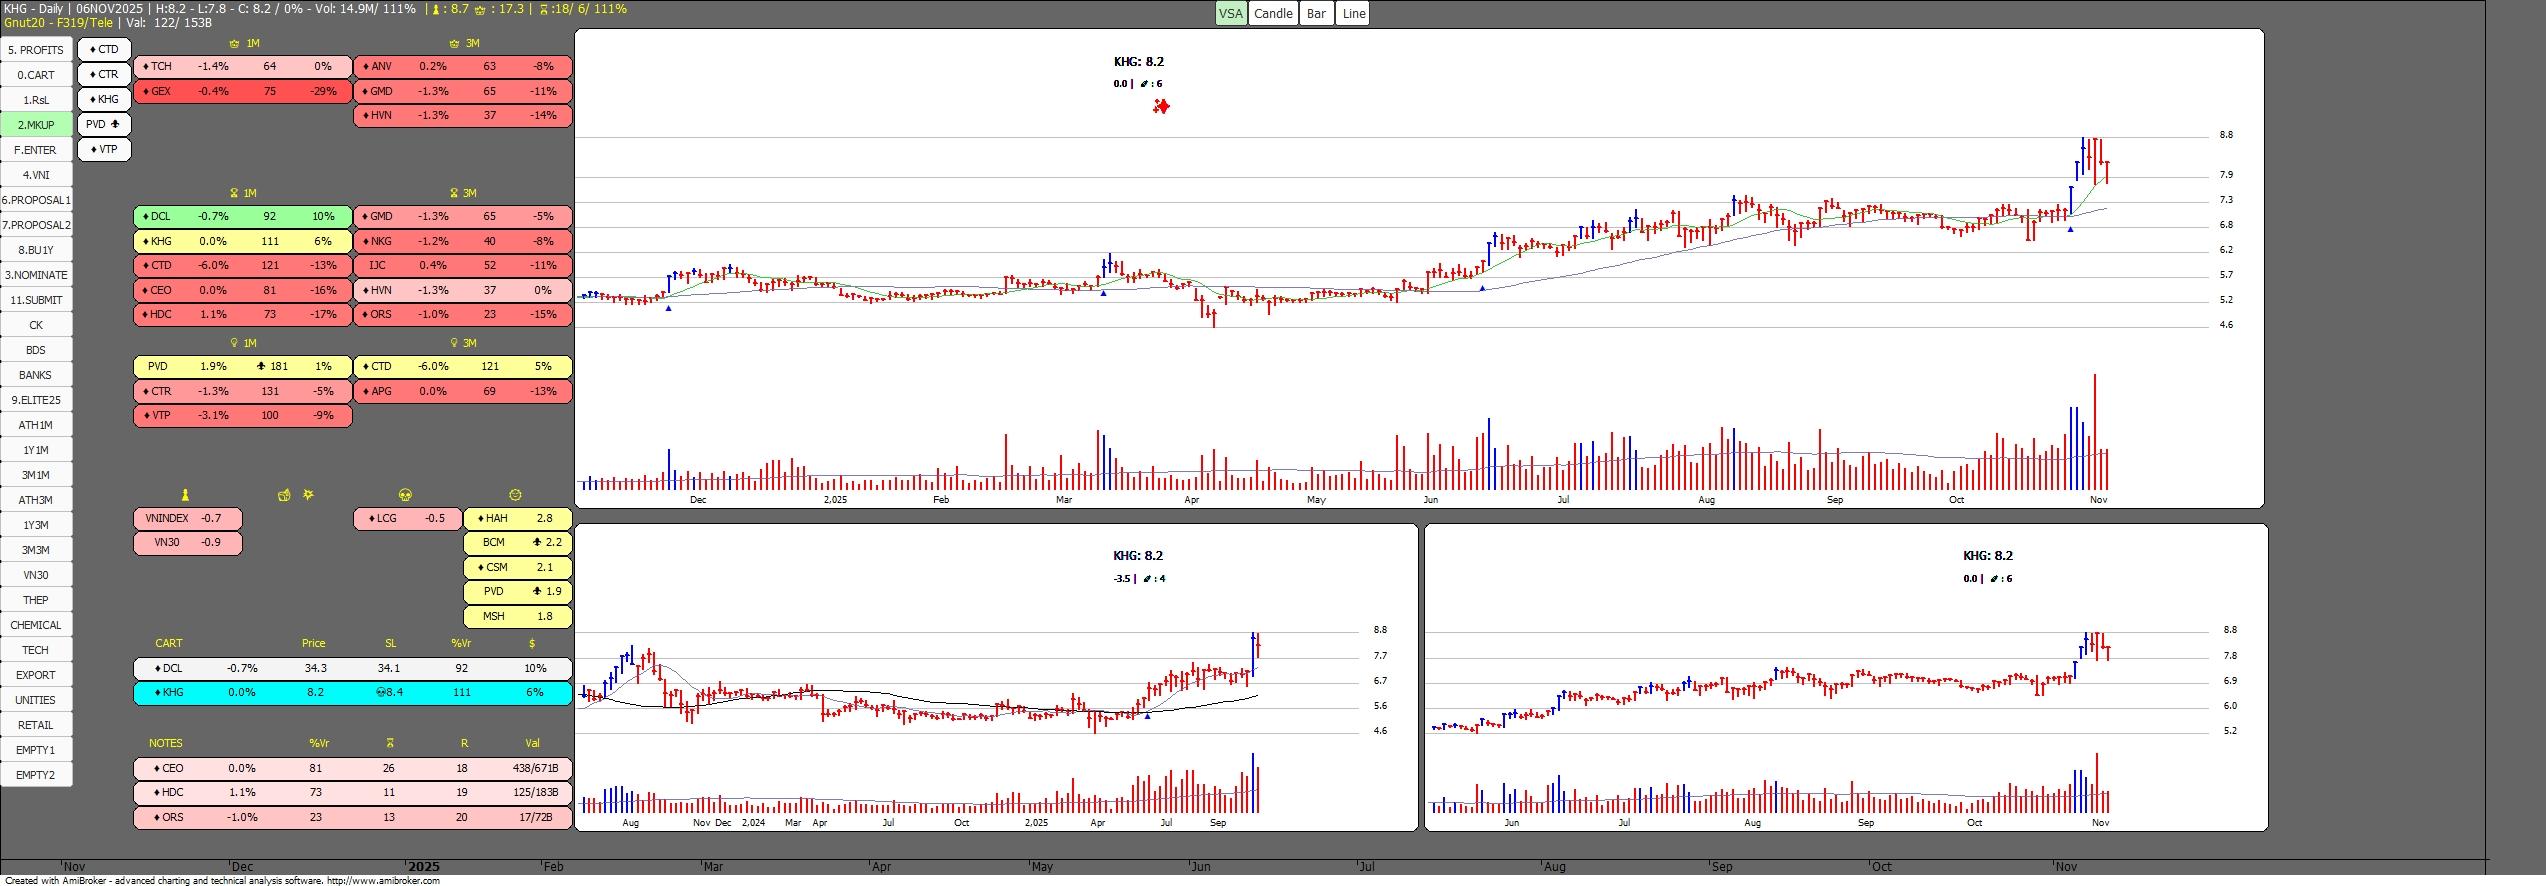Screen dimensions: 2546x886
Task: Switch chart style to Candle
Action: click(1273, 13)
